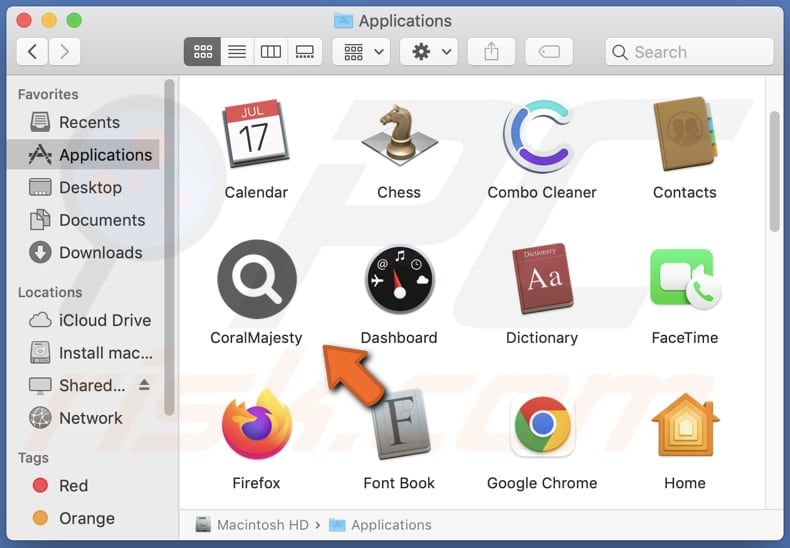790x548 pixels.
Task: Click the Tags section header
Action: tap(33, 457)
